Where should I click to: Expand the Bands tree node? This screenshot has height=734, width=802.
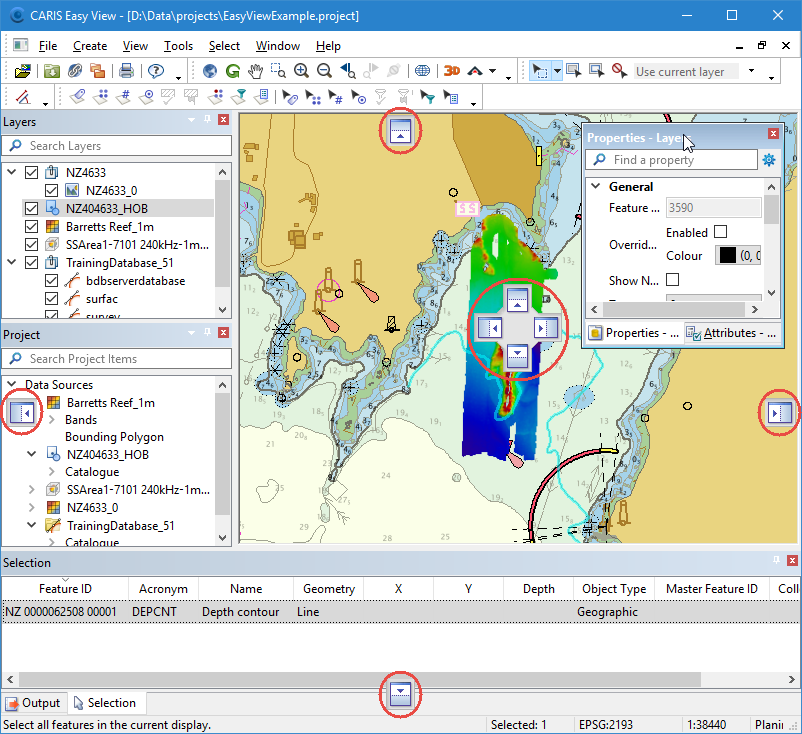pyautogui.click(x=52, y=420)
